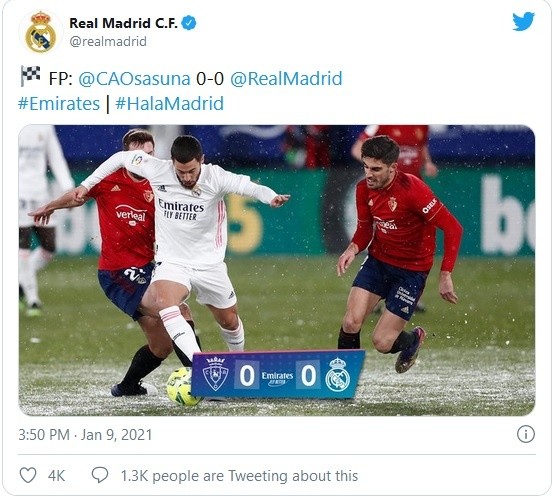554x502 pixels.
Task: Click the 4K likes count
Action: (x=57, y=476)
